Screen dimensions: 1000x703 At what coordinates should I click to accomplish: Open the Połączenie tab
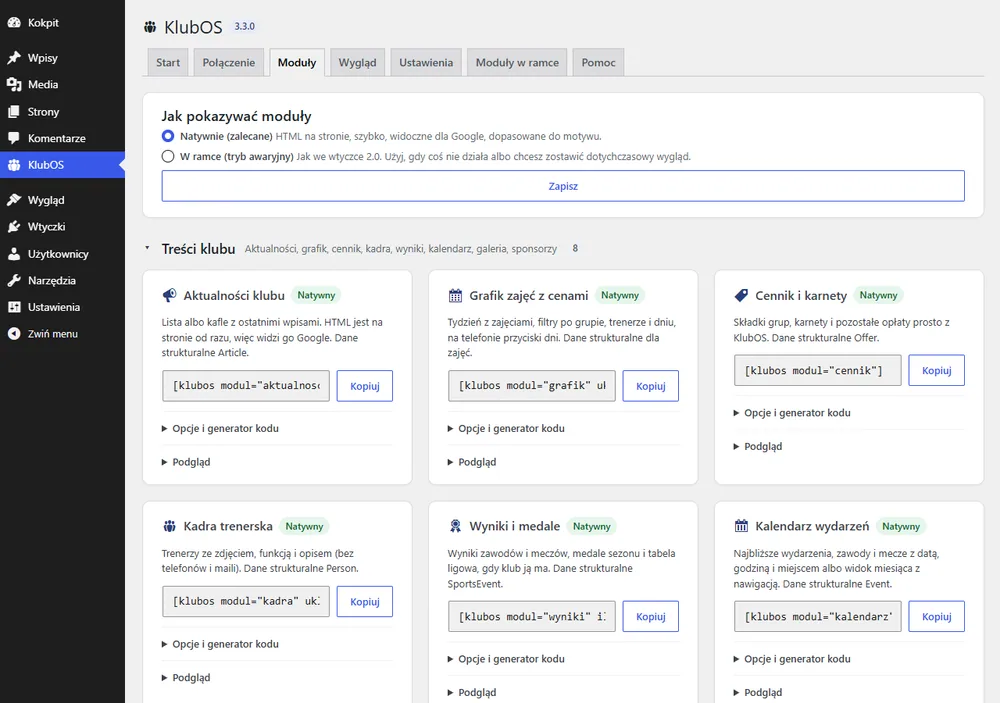pyautogui.click(x=228, y=63)
